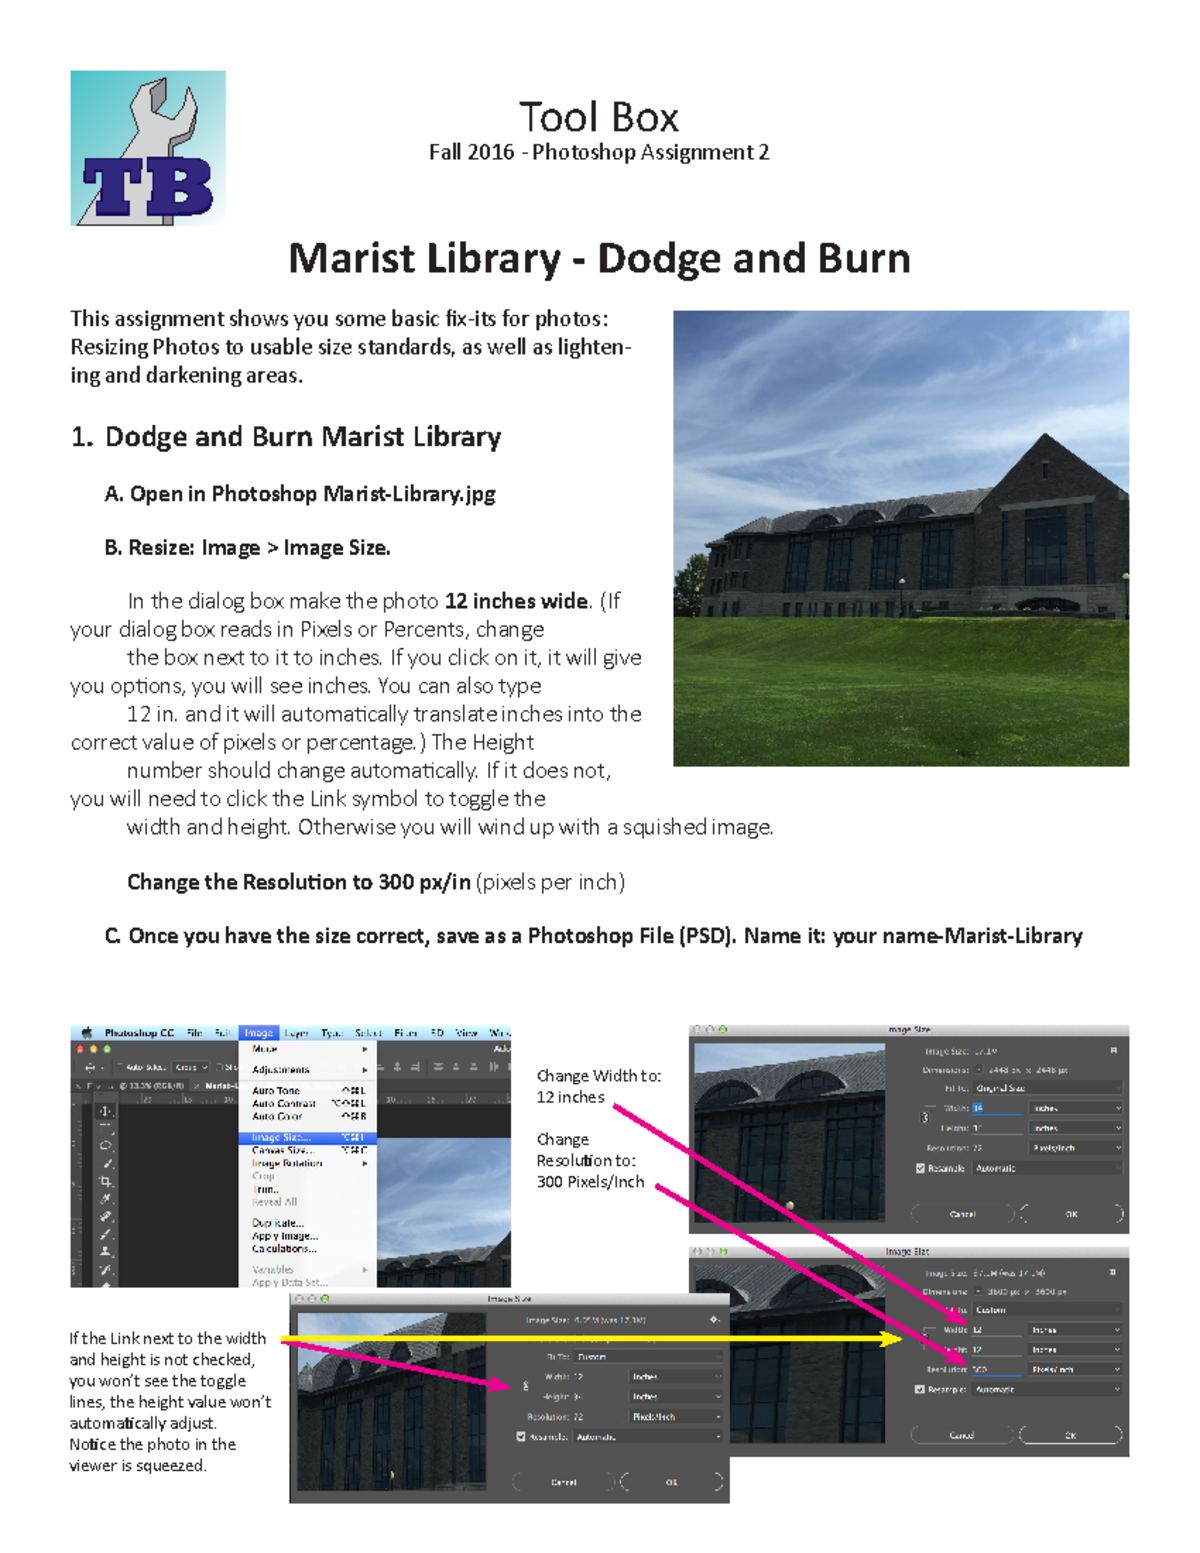1200x1553 pixels.
Task: Click OK in the Original Size dialog
Action: 1072,1214
